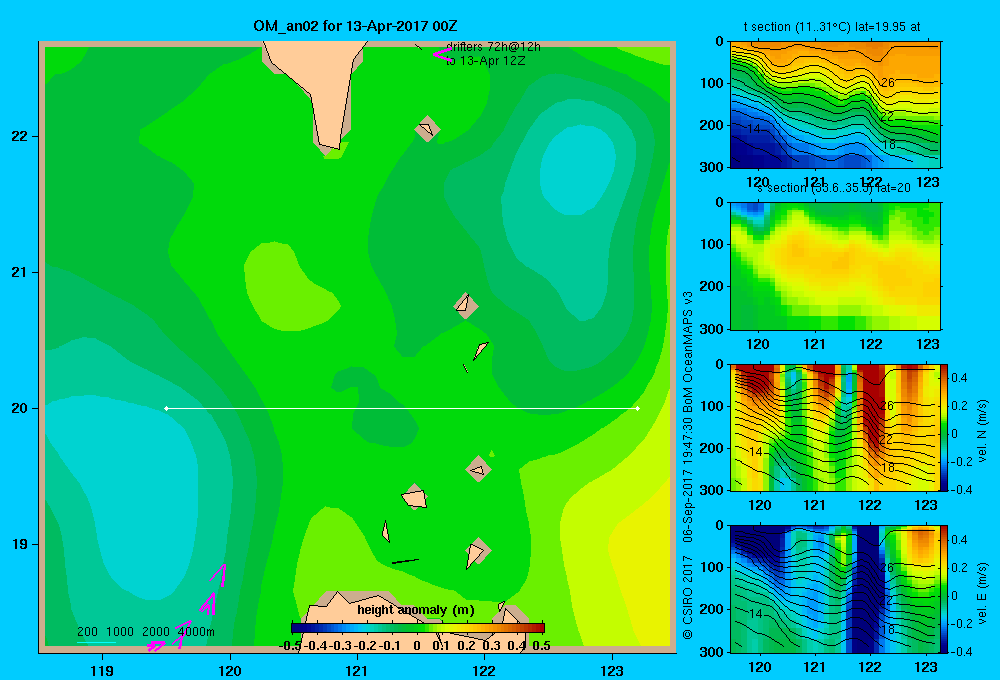Click longitude "122" under salinity section panel
The height and width of the screenshot is (680, 1000).
click(x=871, y=344)
